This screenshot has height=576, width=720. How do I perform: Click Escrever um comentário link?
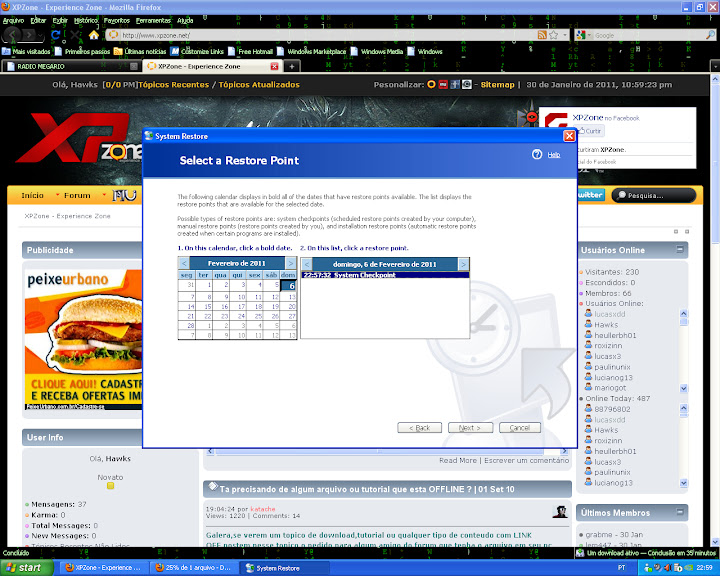click(526, 460)
